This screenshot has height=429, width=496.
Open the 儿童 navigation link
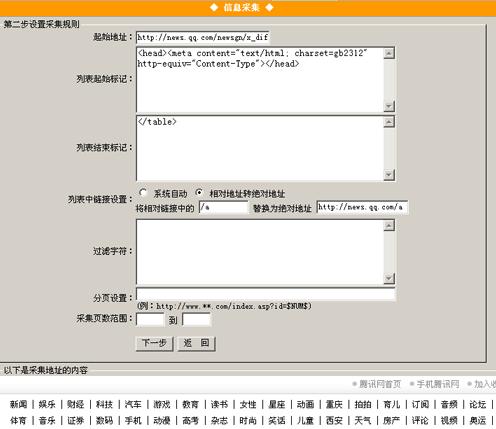pyautogui.click(x=305, y=420)
